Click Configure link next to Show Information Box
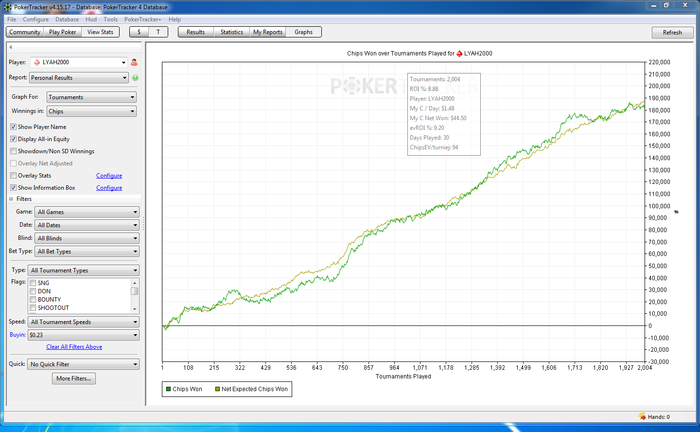Image resolution: width=700 pixels, height=432 pixels. [109, 188]
